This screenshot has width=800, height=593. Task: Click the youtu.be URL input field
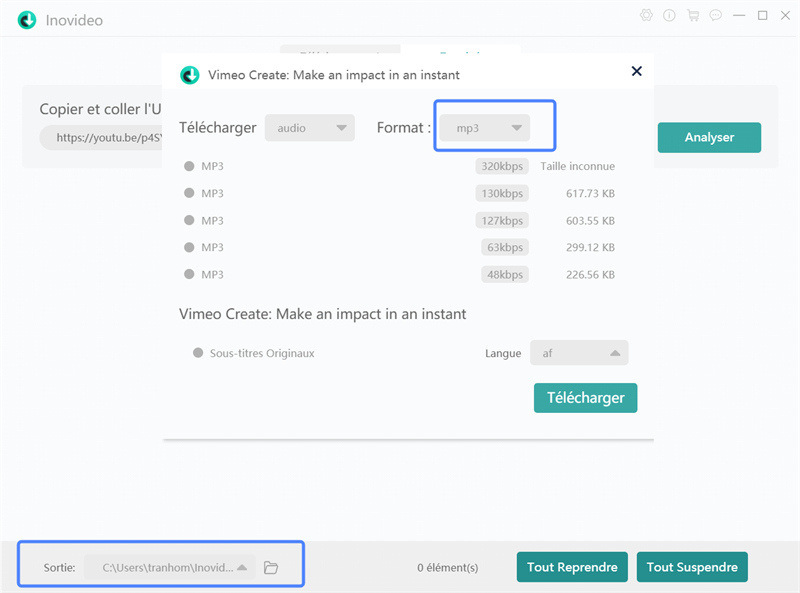[x=101, y=137]
